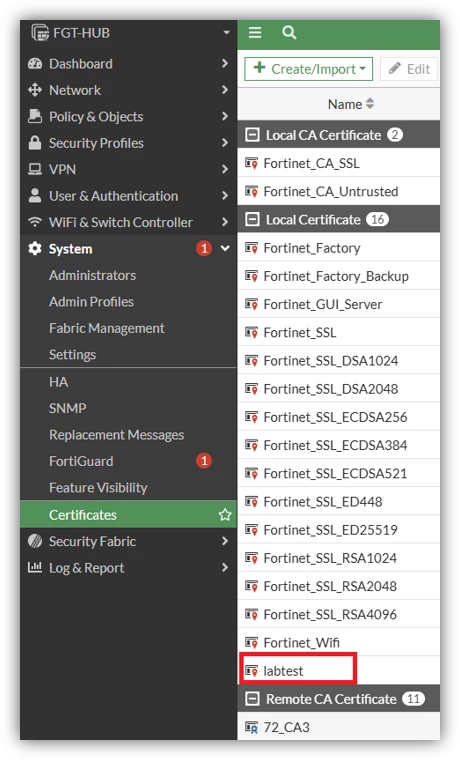This screenshot has height=760, width=460.
Task: Select the Fortinet_SSL_RSA2048 row
Action: point(339,586)
